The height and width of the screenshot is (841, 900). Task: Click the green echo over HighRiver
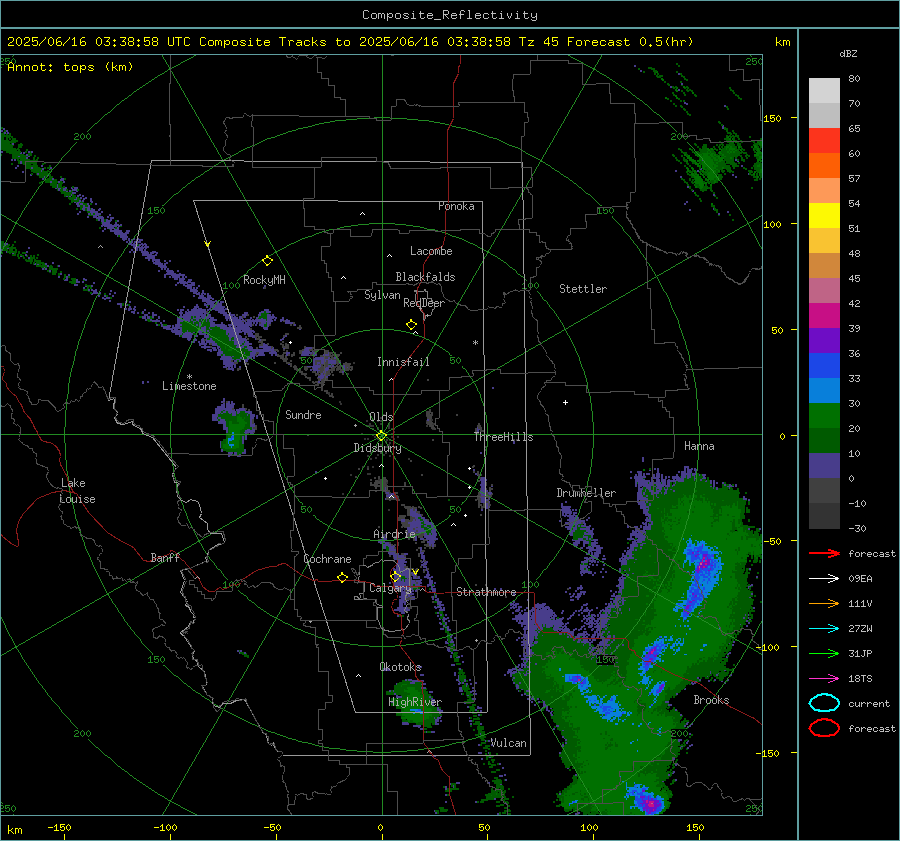click(x=414, y=703)
